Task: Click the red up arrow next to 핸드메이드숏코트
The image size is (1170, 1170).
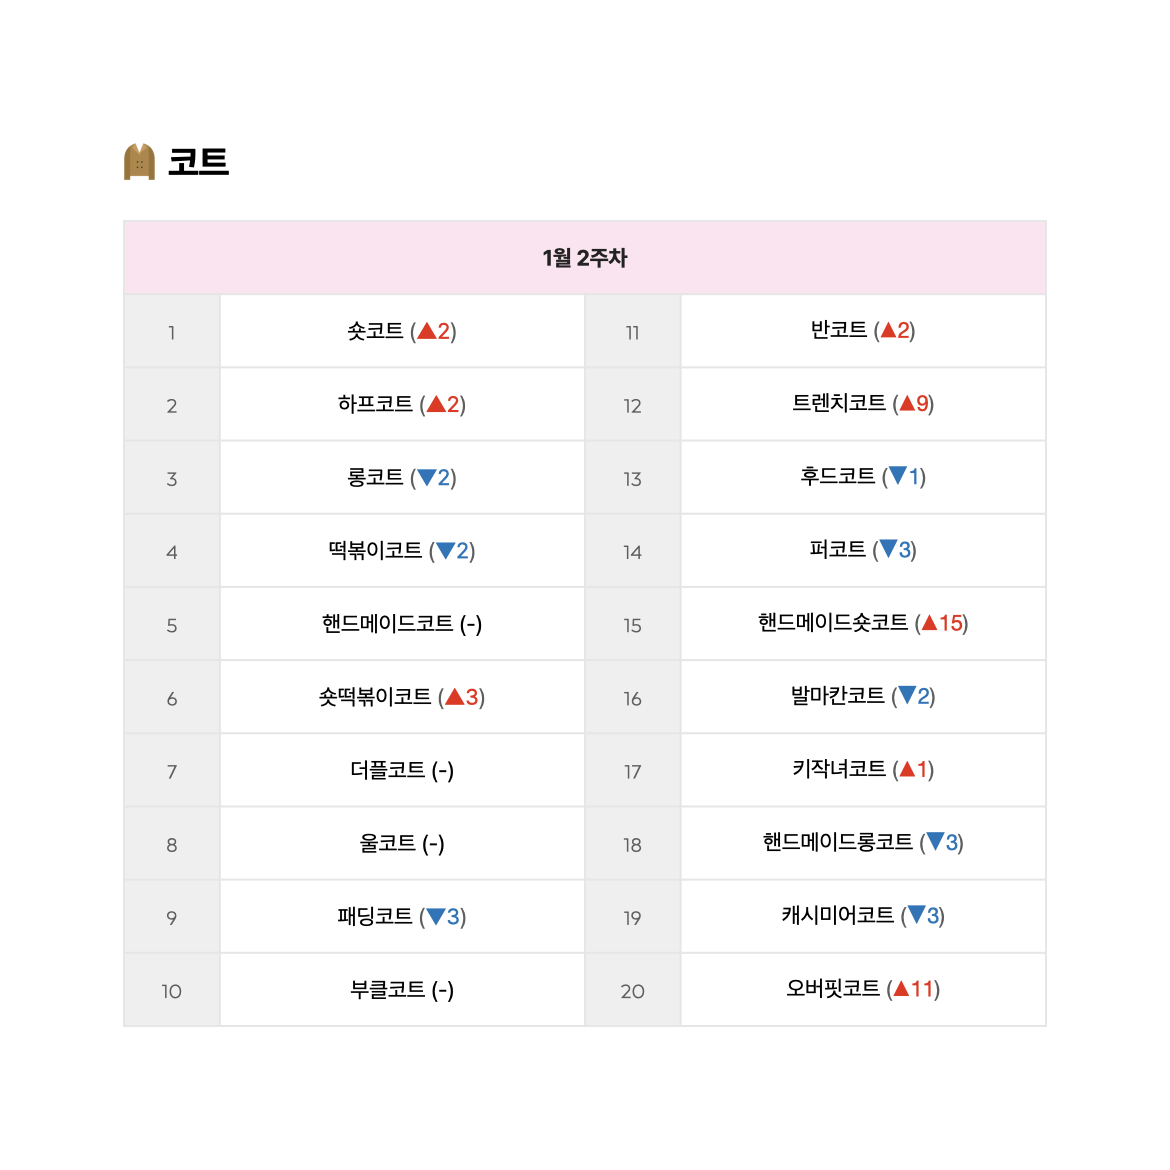Action: 929,623
